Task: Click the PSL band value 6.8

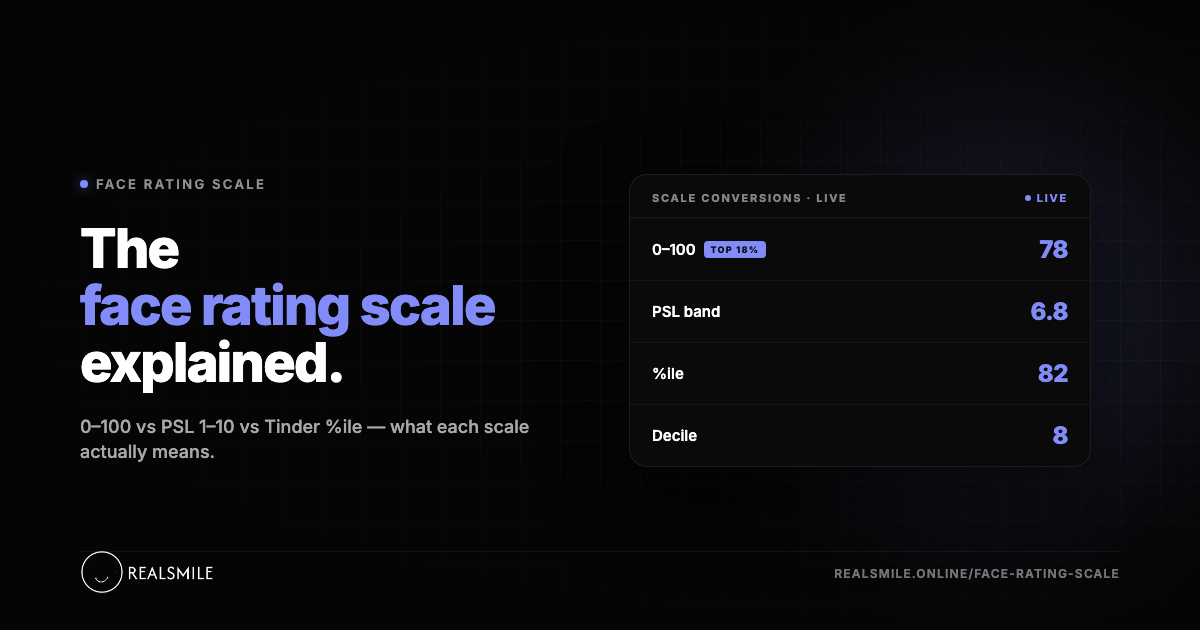Action: tap(1049, 312)
